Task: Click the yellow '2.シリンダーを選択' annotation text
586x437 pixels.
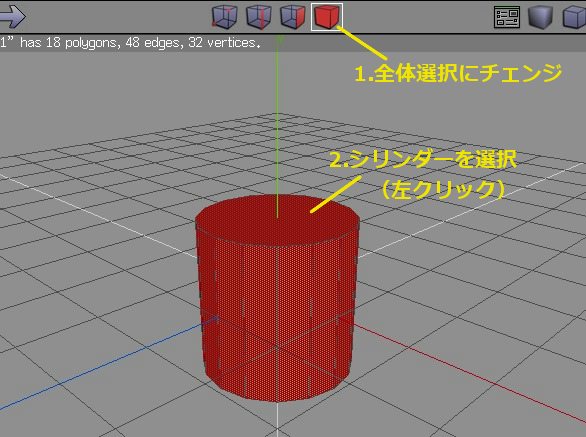Action: pos(423,160)
